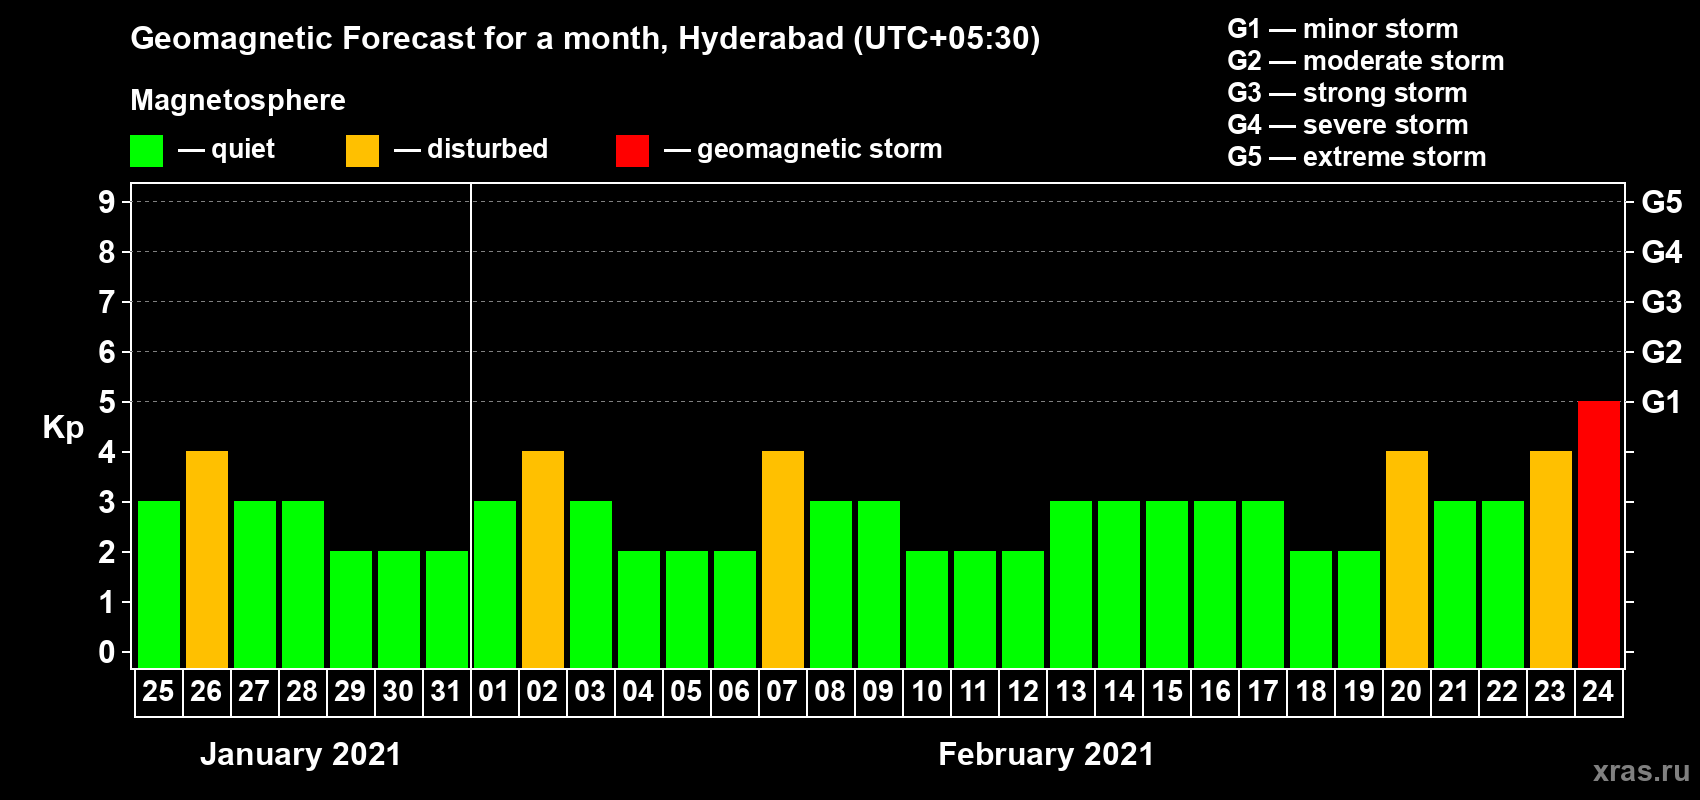Select the green bar for January 31

(x=447, y=609)
